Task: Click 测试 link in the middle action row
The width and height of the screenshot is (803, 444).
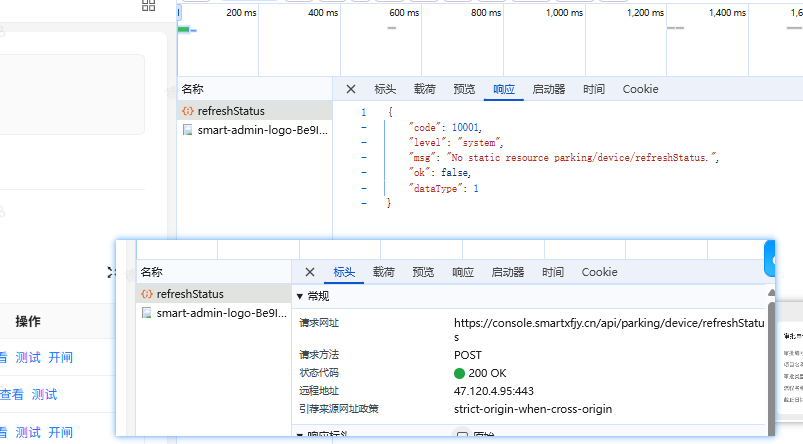Action: 44,395
